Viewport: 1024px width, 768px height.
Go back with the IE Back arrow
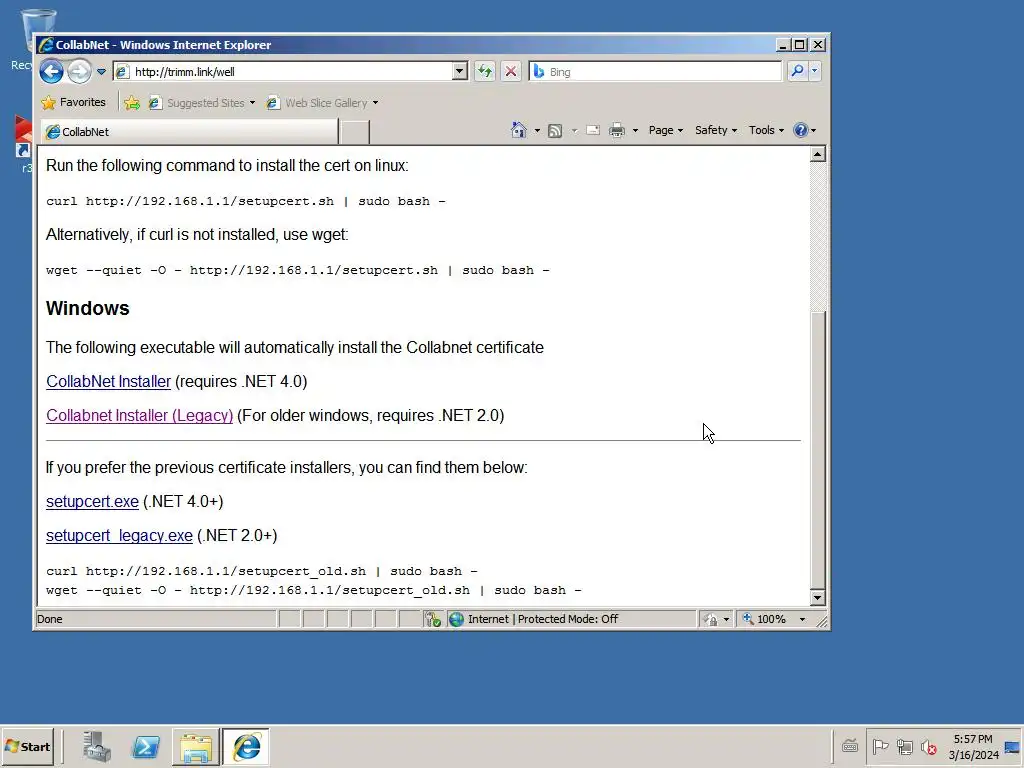click(52, 71)
